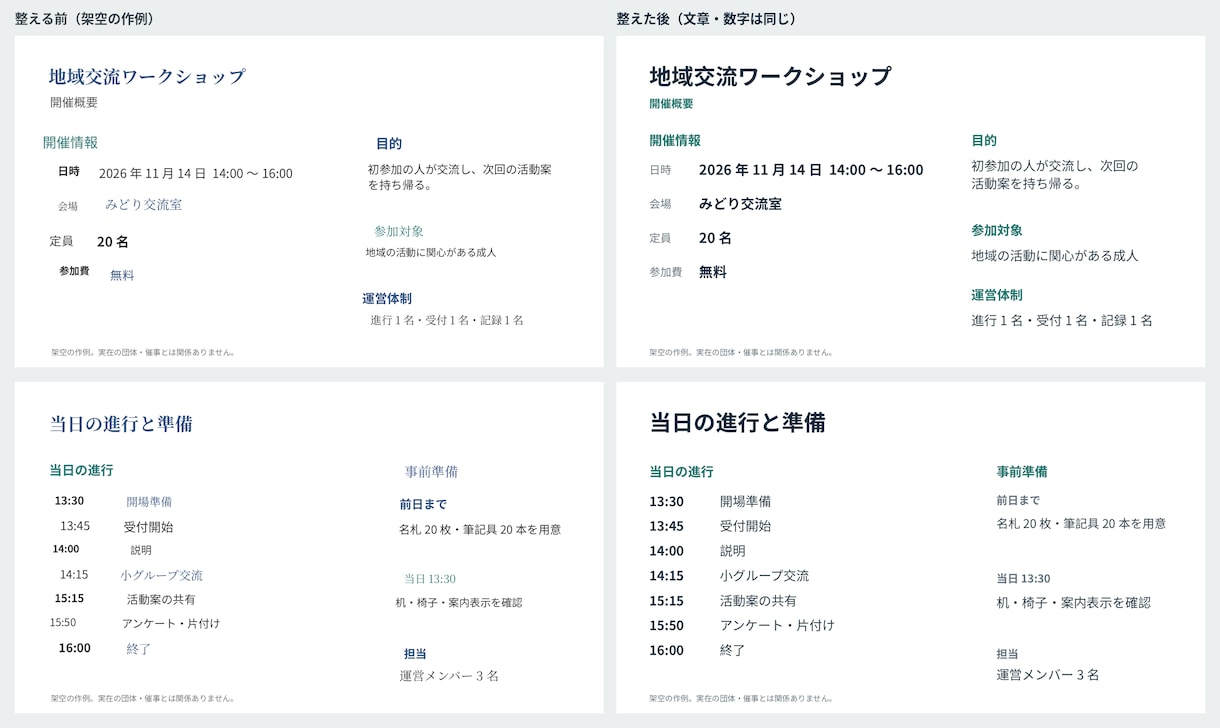Click "名札 20 枚・筆記具 20 本を用意" in 整えた後 slide
Viewport: 1220px width, 728px height.
(1081, 524)
